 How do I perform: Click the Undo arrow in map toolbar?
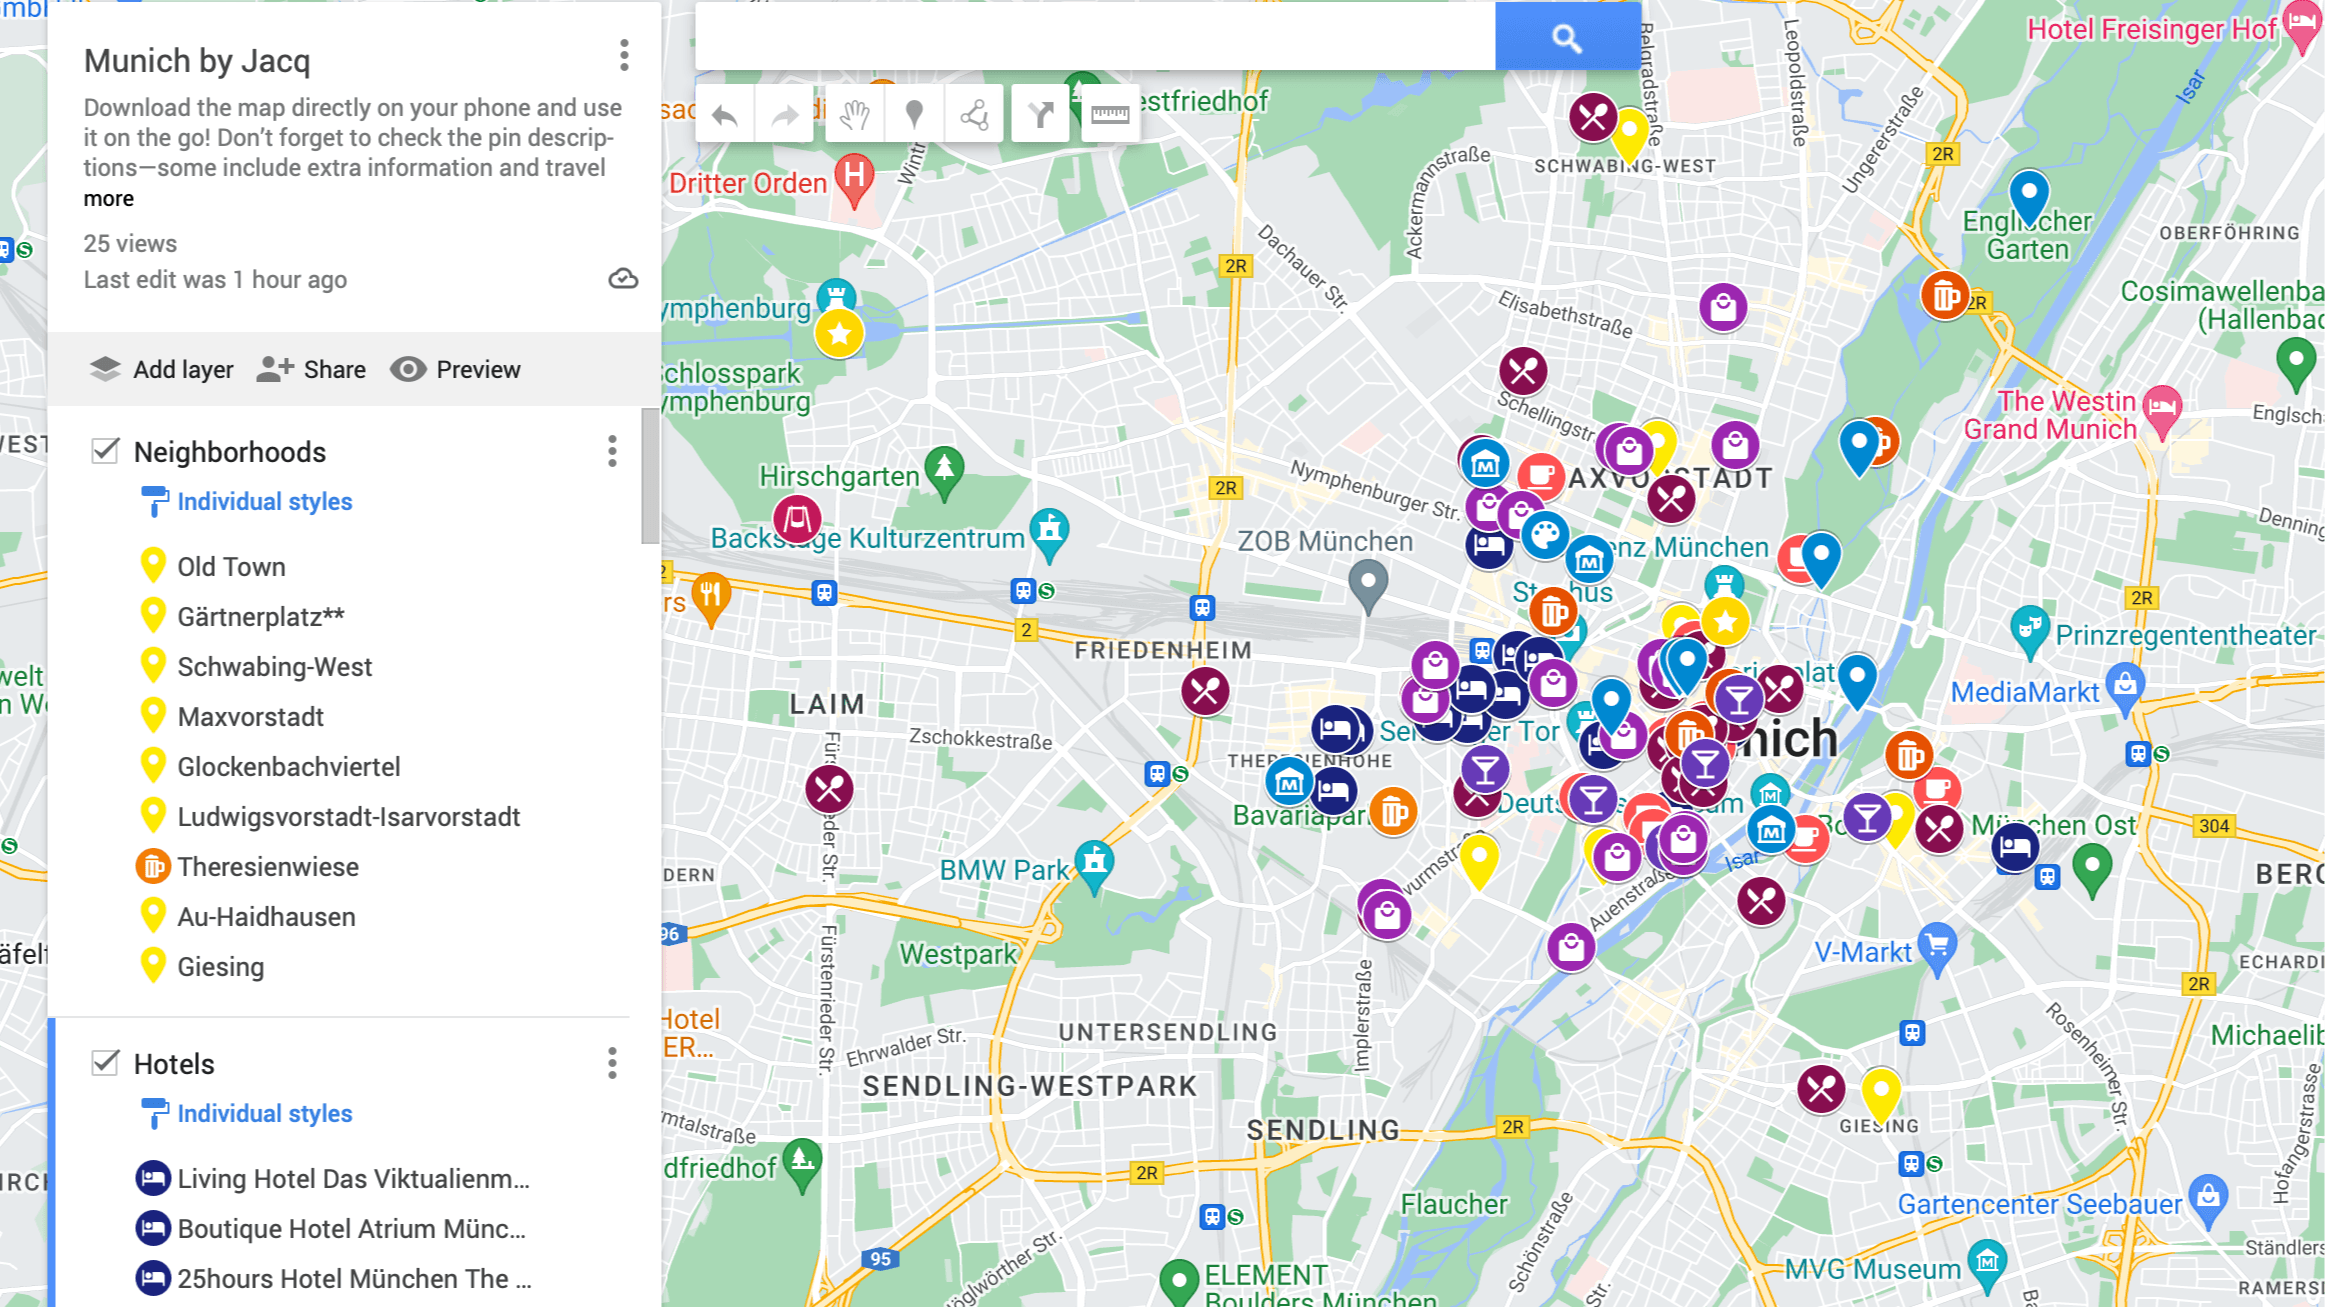(x=725, y=116)
